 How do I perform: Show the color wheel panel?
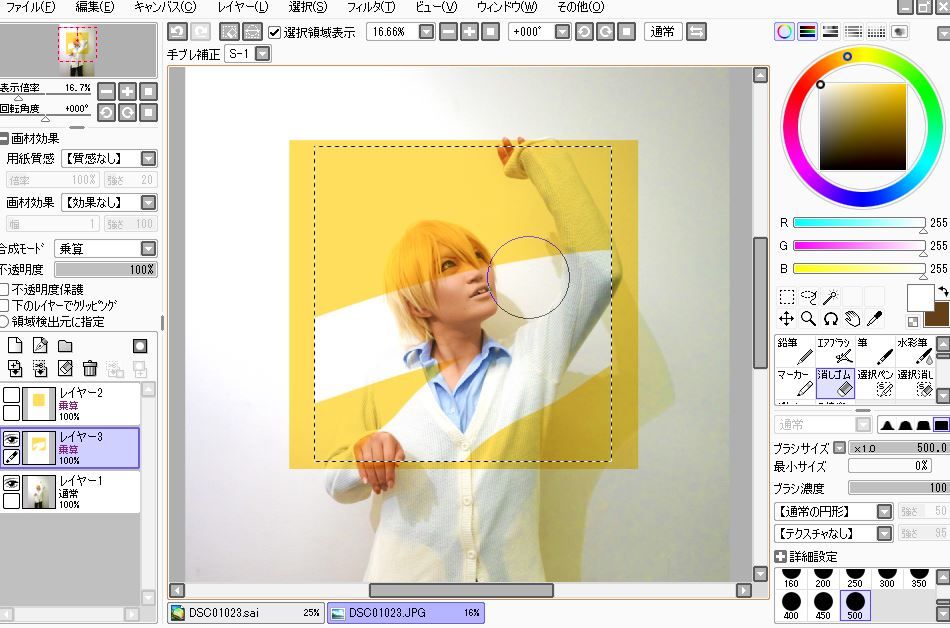[784, 31]
